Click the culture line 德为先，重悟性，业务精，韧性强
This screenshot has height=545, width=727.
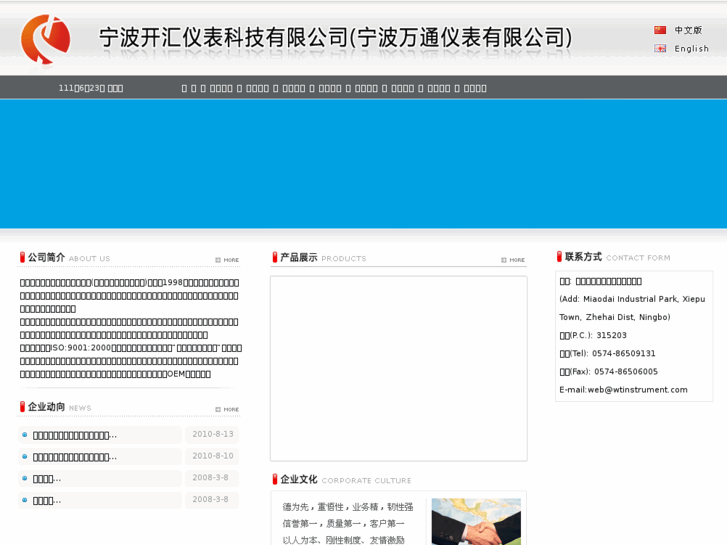coord(348,507)
